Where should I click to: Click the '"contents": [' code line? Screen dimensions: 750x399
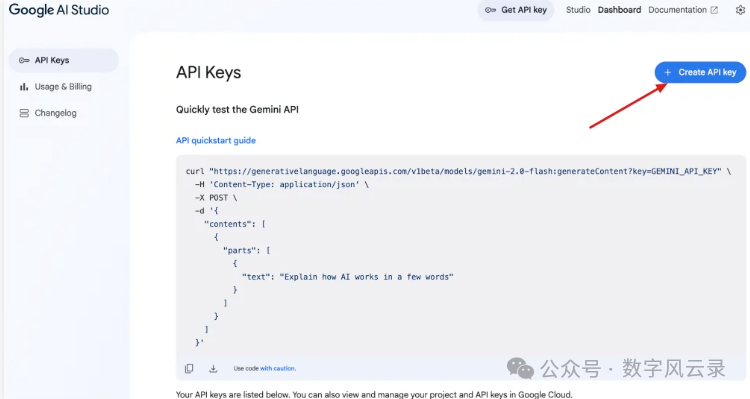pyautogui.click(x=235, y=224)
